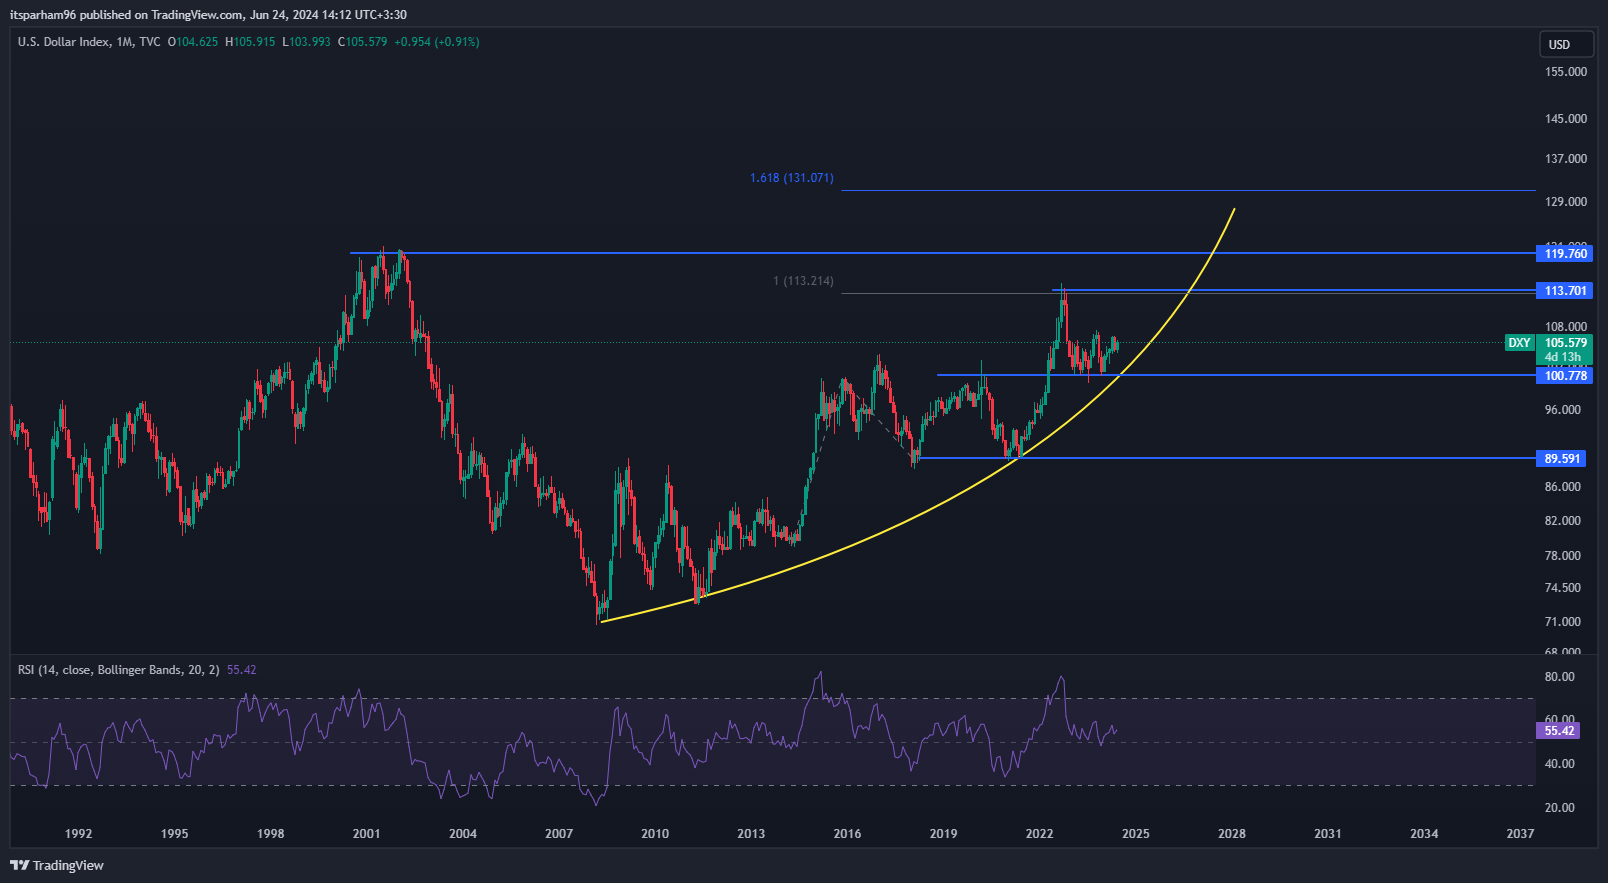Click the 4d 13h countdown label
The image size is (1608, 883).
(x=1563, y=357)
